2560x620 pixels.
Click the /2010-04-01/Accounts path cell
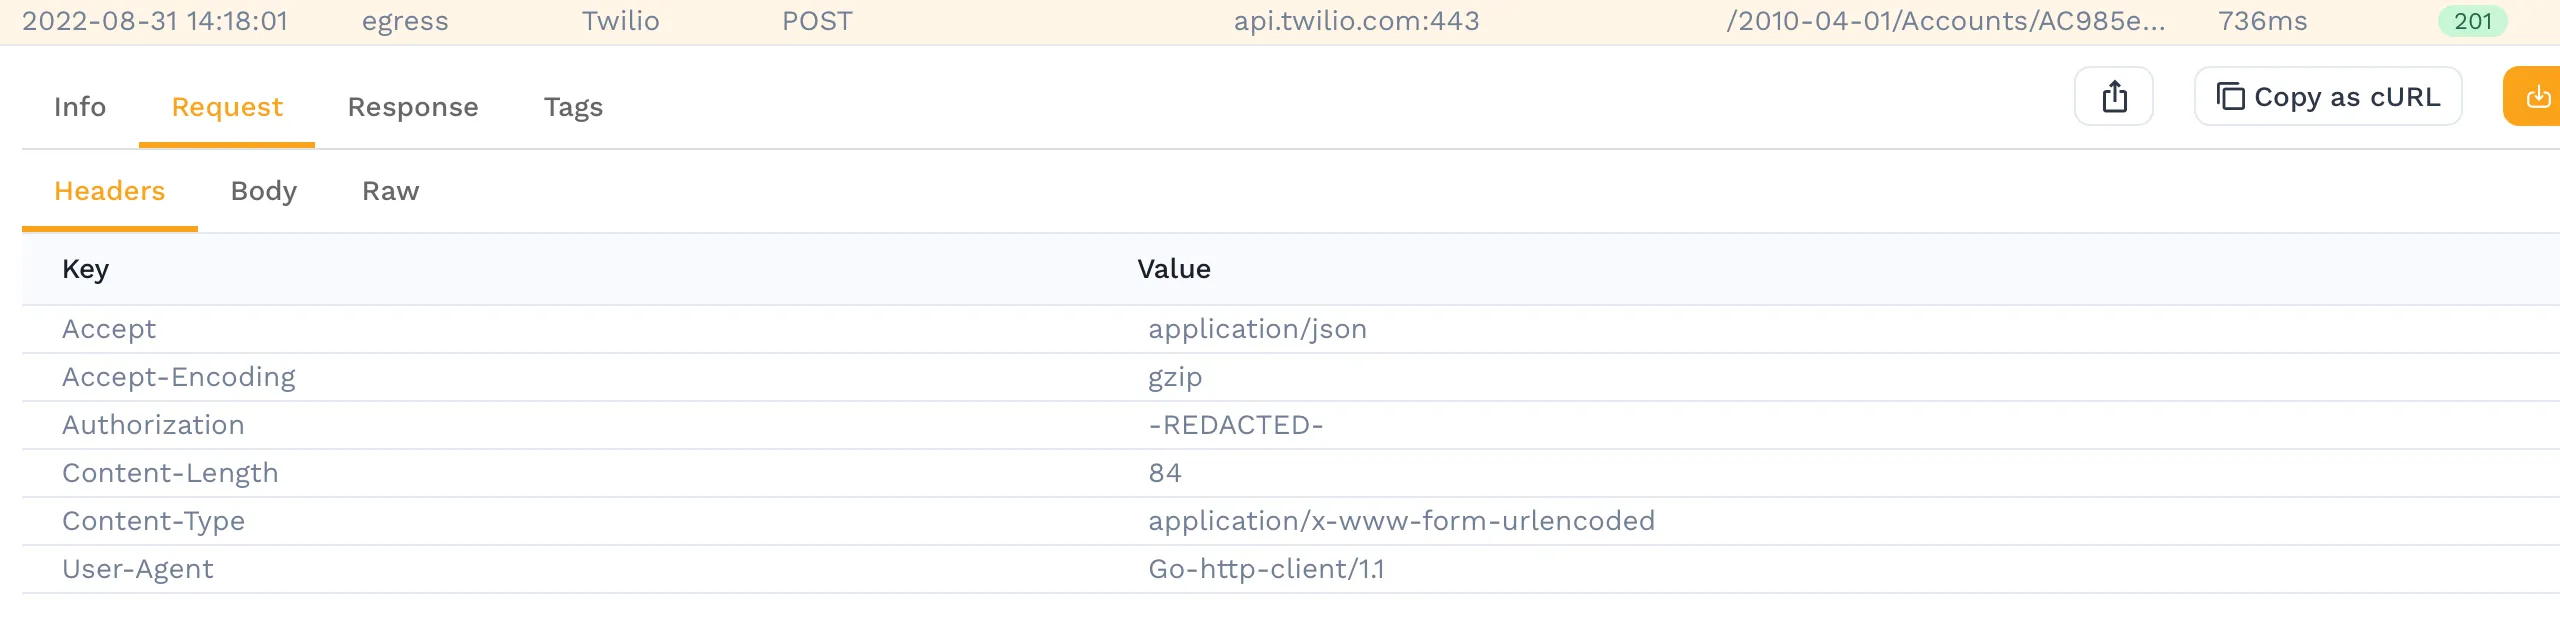click(1946, 21)
